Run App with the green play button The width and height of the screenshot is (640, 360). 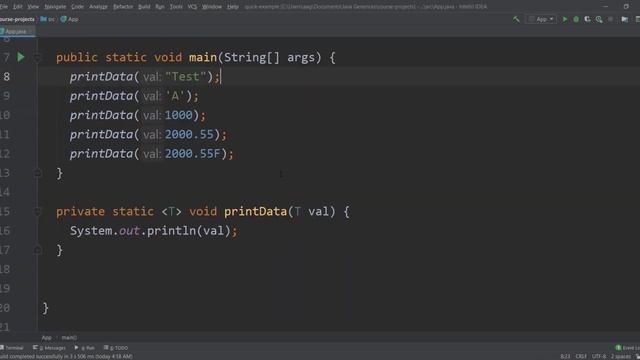[565, 19]
